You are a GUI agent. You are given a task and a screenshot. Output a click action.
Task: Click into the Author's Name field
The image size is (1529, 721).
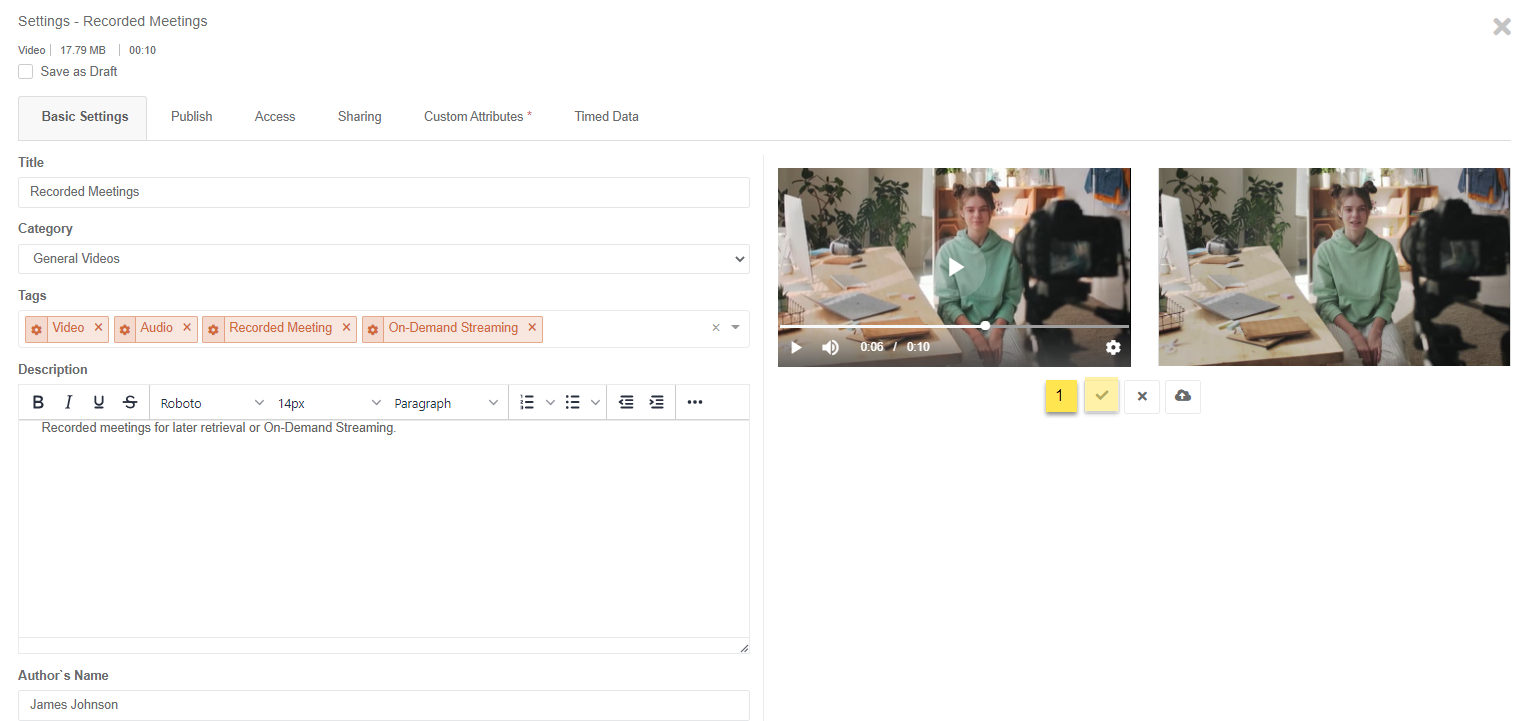click(384, 705)
